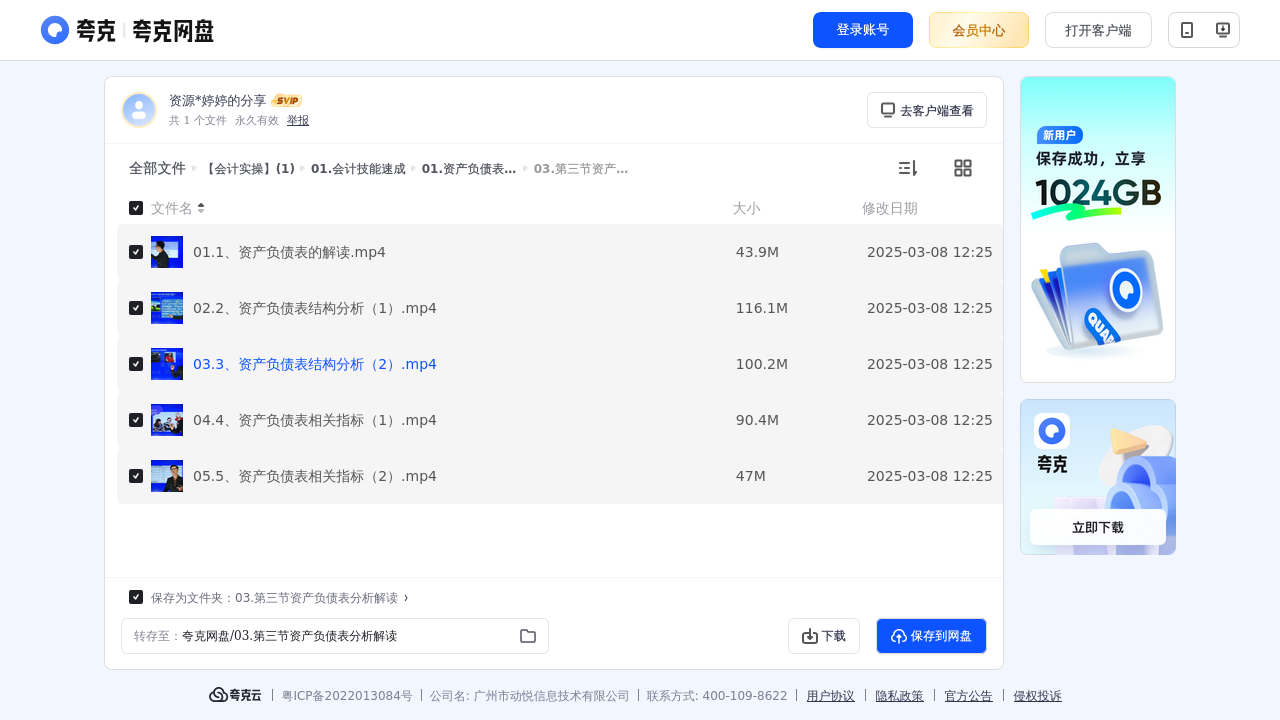Viewport: 1280px width, 720px height.
Task: Open 用户协议 footer link
Action: pyautogui.click(x=831, y=696)
